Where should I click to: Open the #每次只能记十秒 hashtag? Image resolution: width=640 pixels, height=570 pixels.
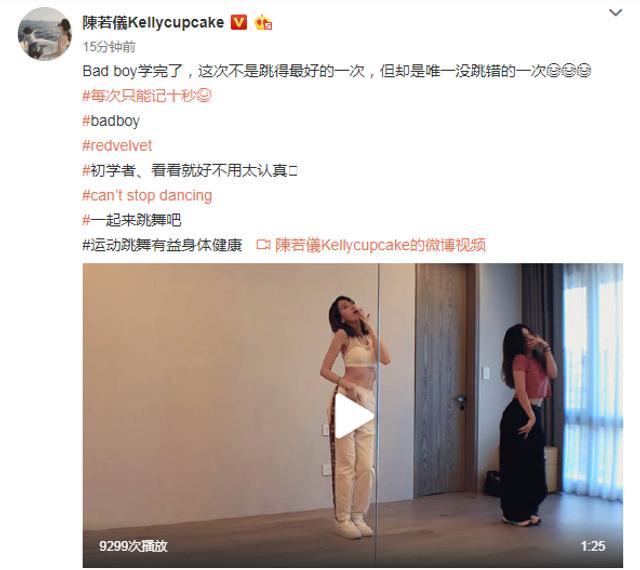[x=140, y=96]
